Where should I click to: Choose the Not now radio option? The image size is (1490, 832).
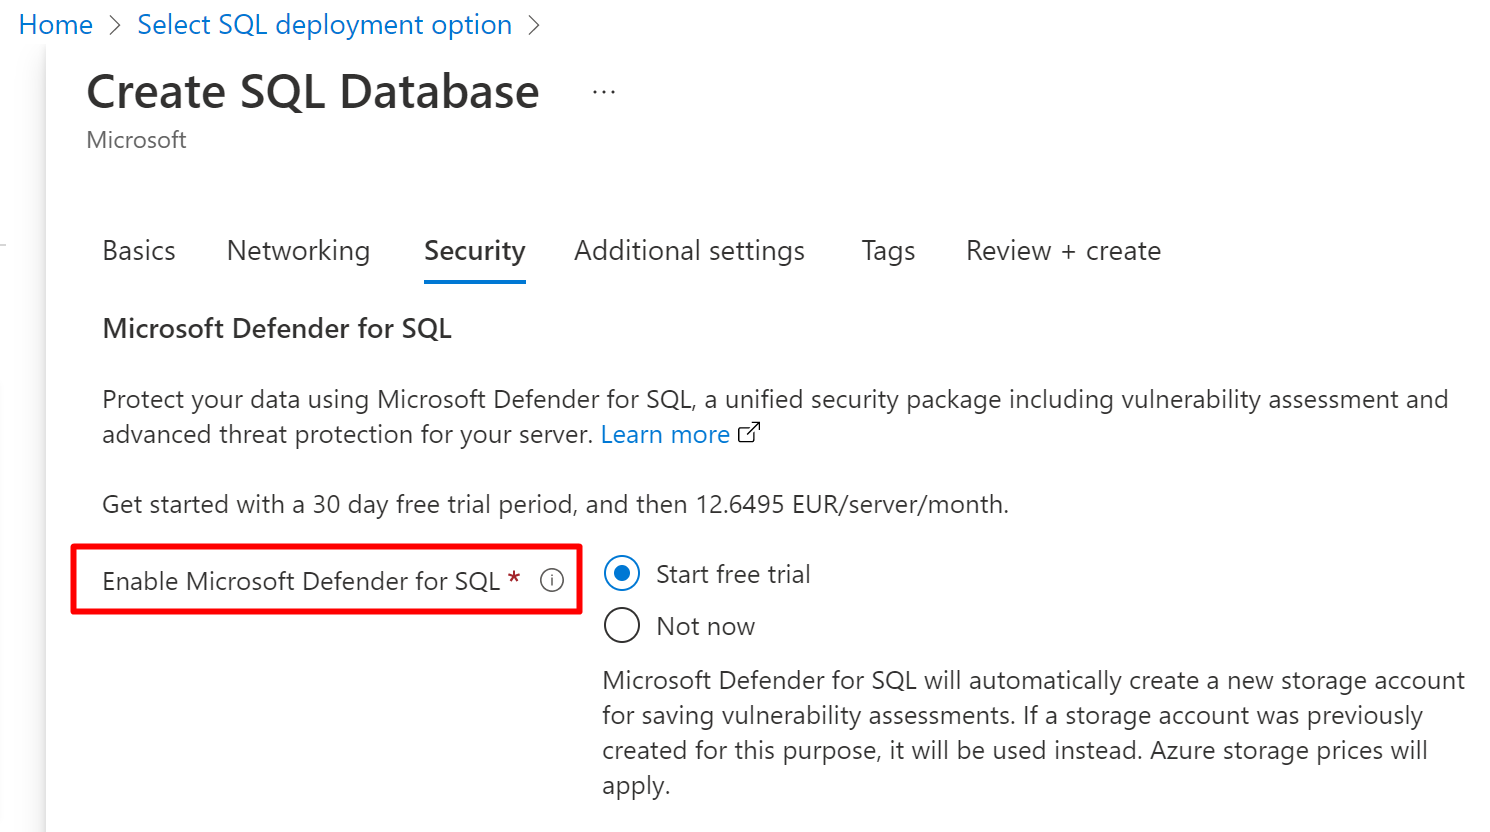(x=622, y=626)
